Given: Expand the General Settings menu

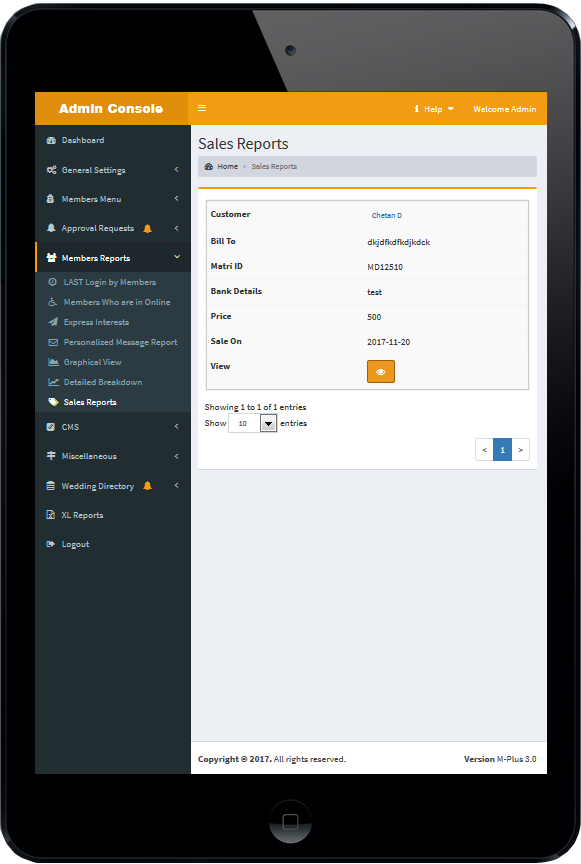Looking at the screenshot, I should (112, 170).
